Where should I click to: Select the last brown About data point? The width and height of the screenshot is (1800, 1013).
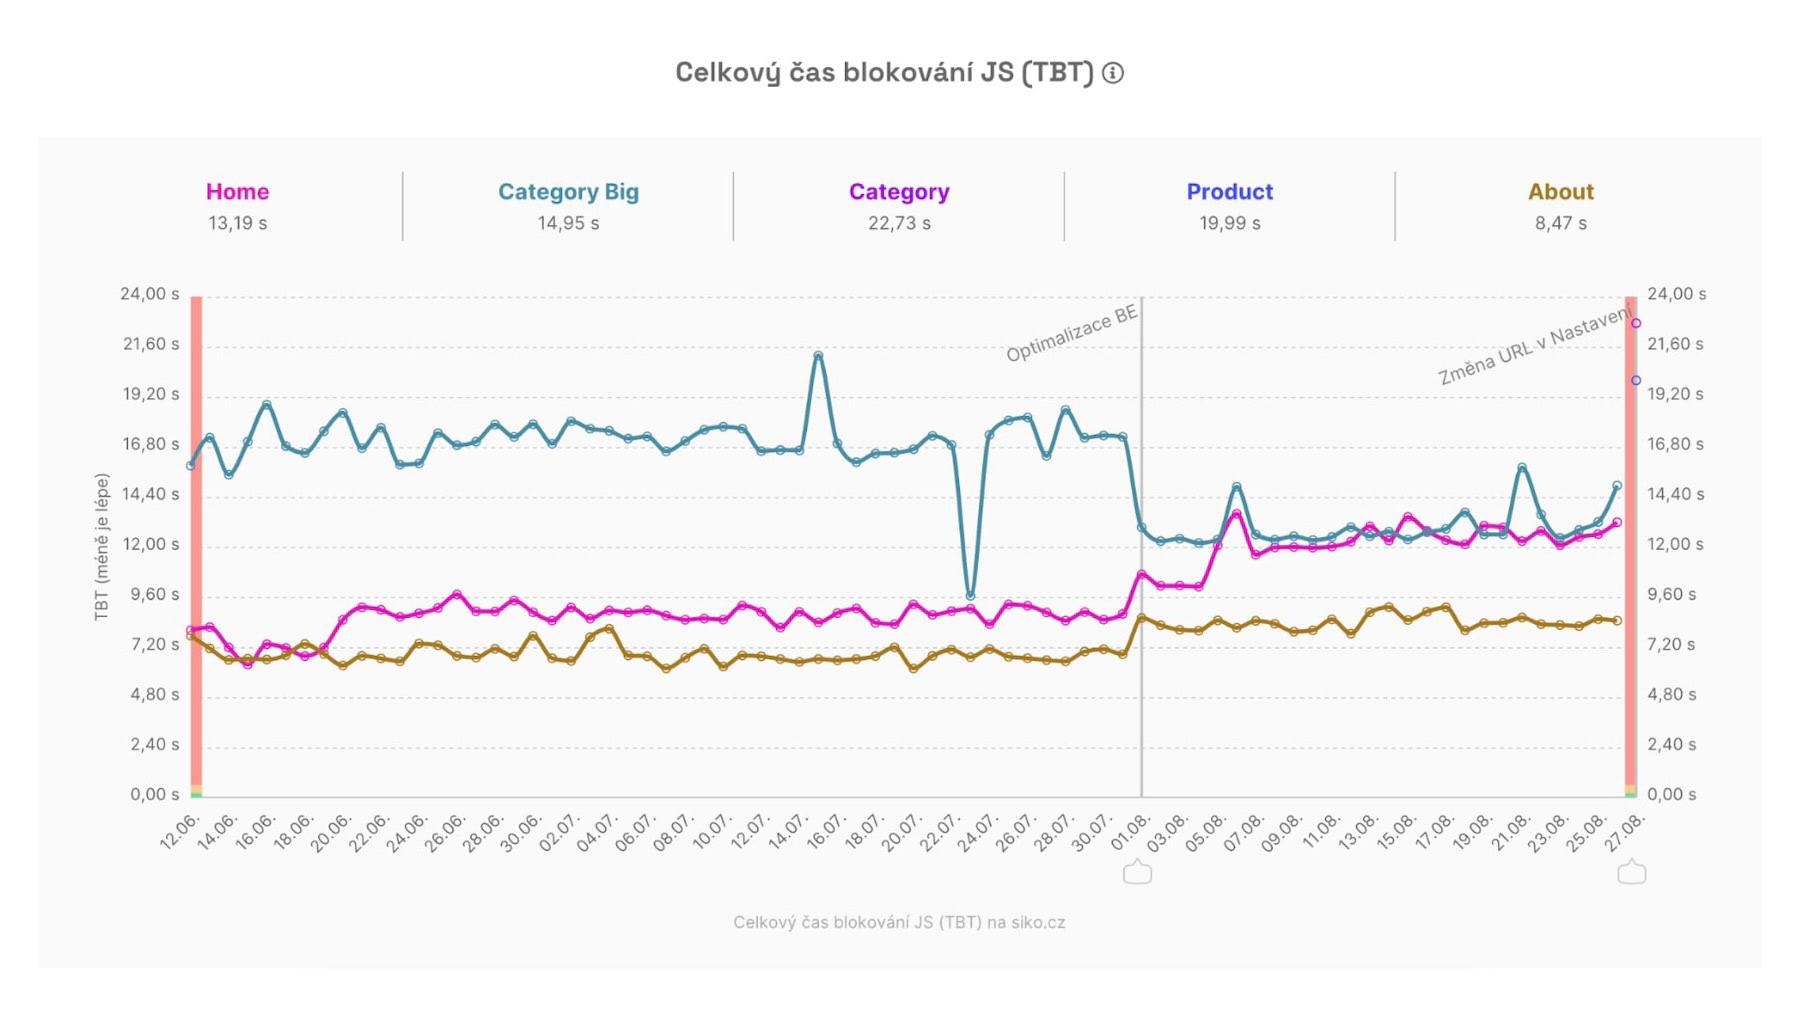click(1617, 621)
